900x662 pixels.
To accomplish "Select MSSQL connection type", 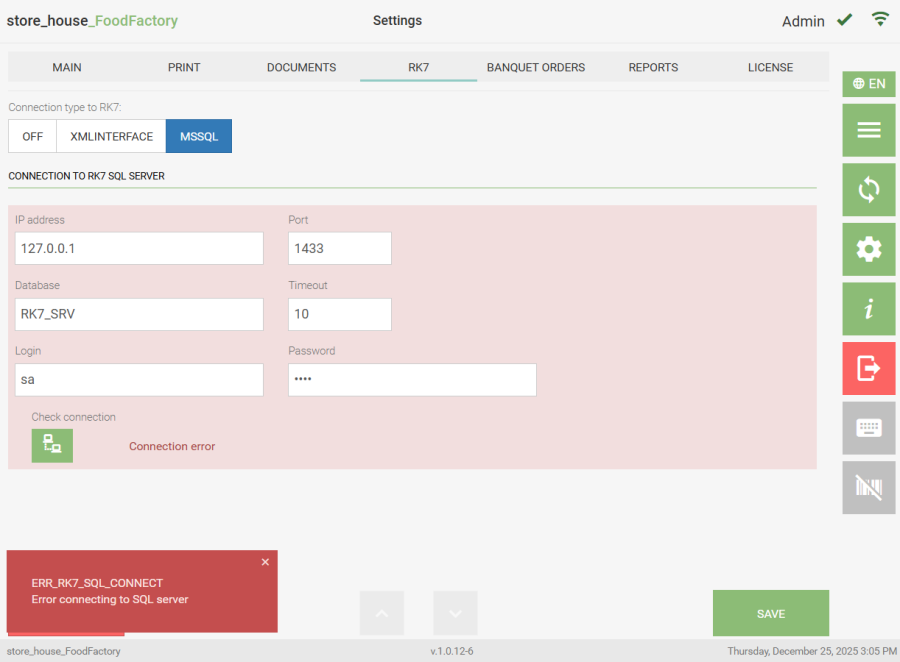I will pyautogui.click(x=199, y=137).
